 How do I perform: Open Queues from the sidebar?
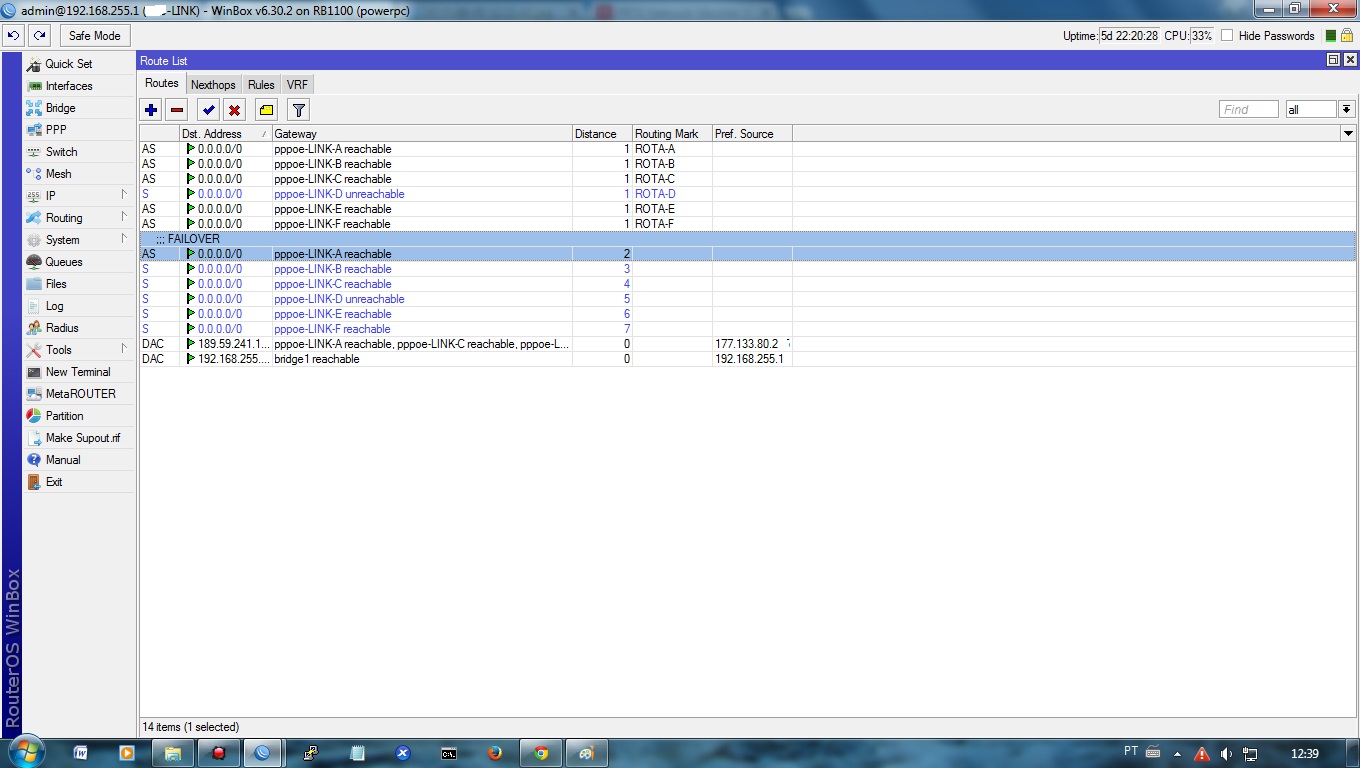click(x=79, y=262)
